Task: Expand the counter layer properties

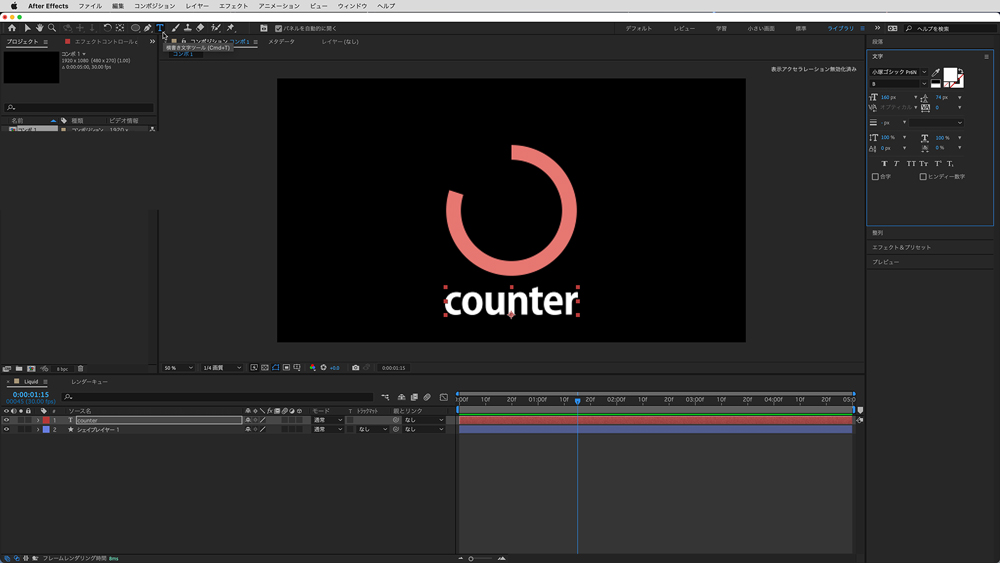Action: (x=38, y=420)
